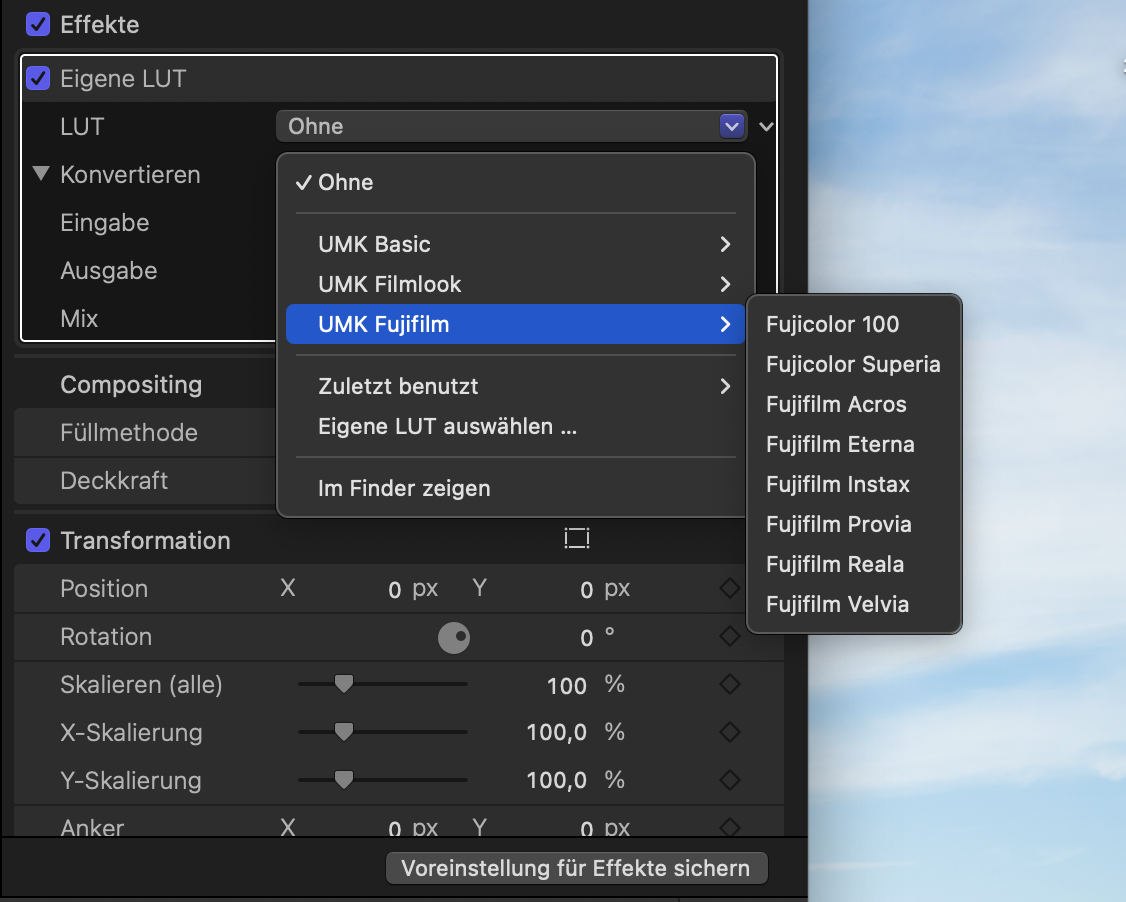Click the Rotation degrees value field
1126x902 pixels.
pos(586,638)
